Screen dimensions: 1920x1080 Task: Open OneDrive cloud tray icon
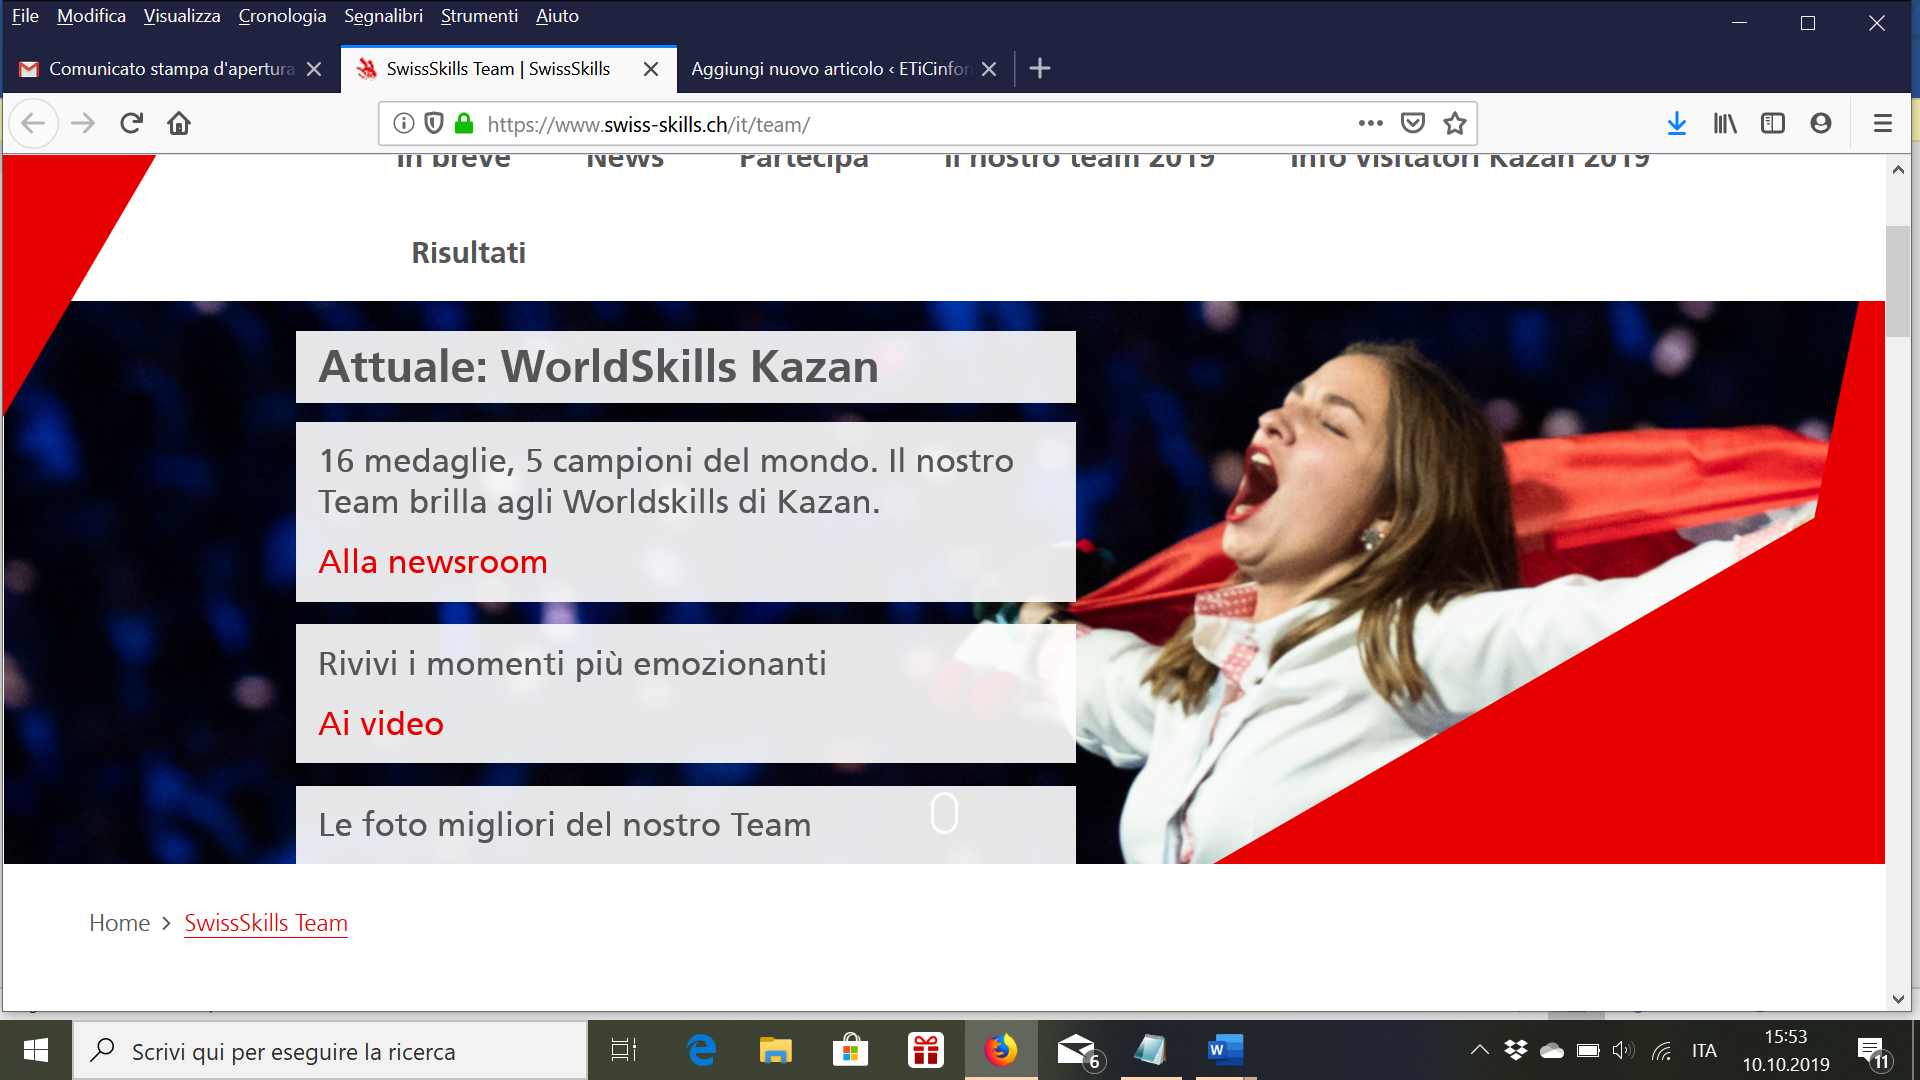click(x=1552, y=1050)
